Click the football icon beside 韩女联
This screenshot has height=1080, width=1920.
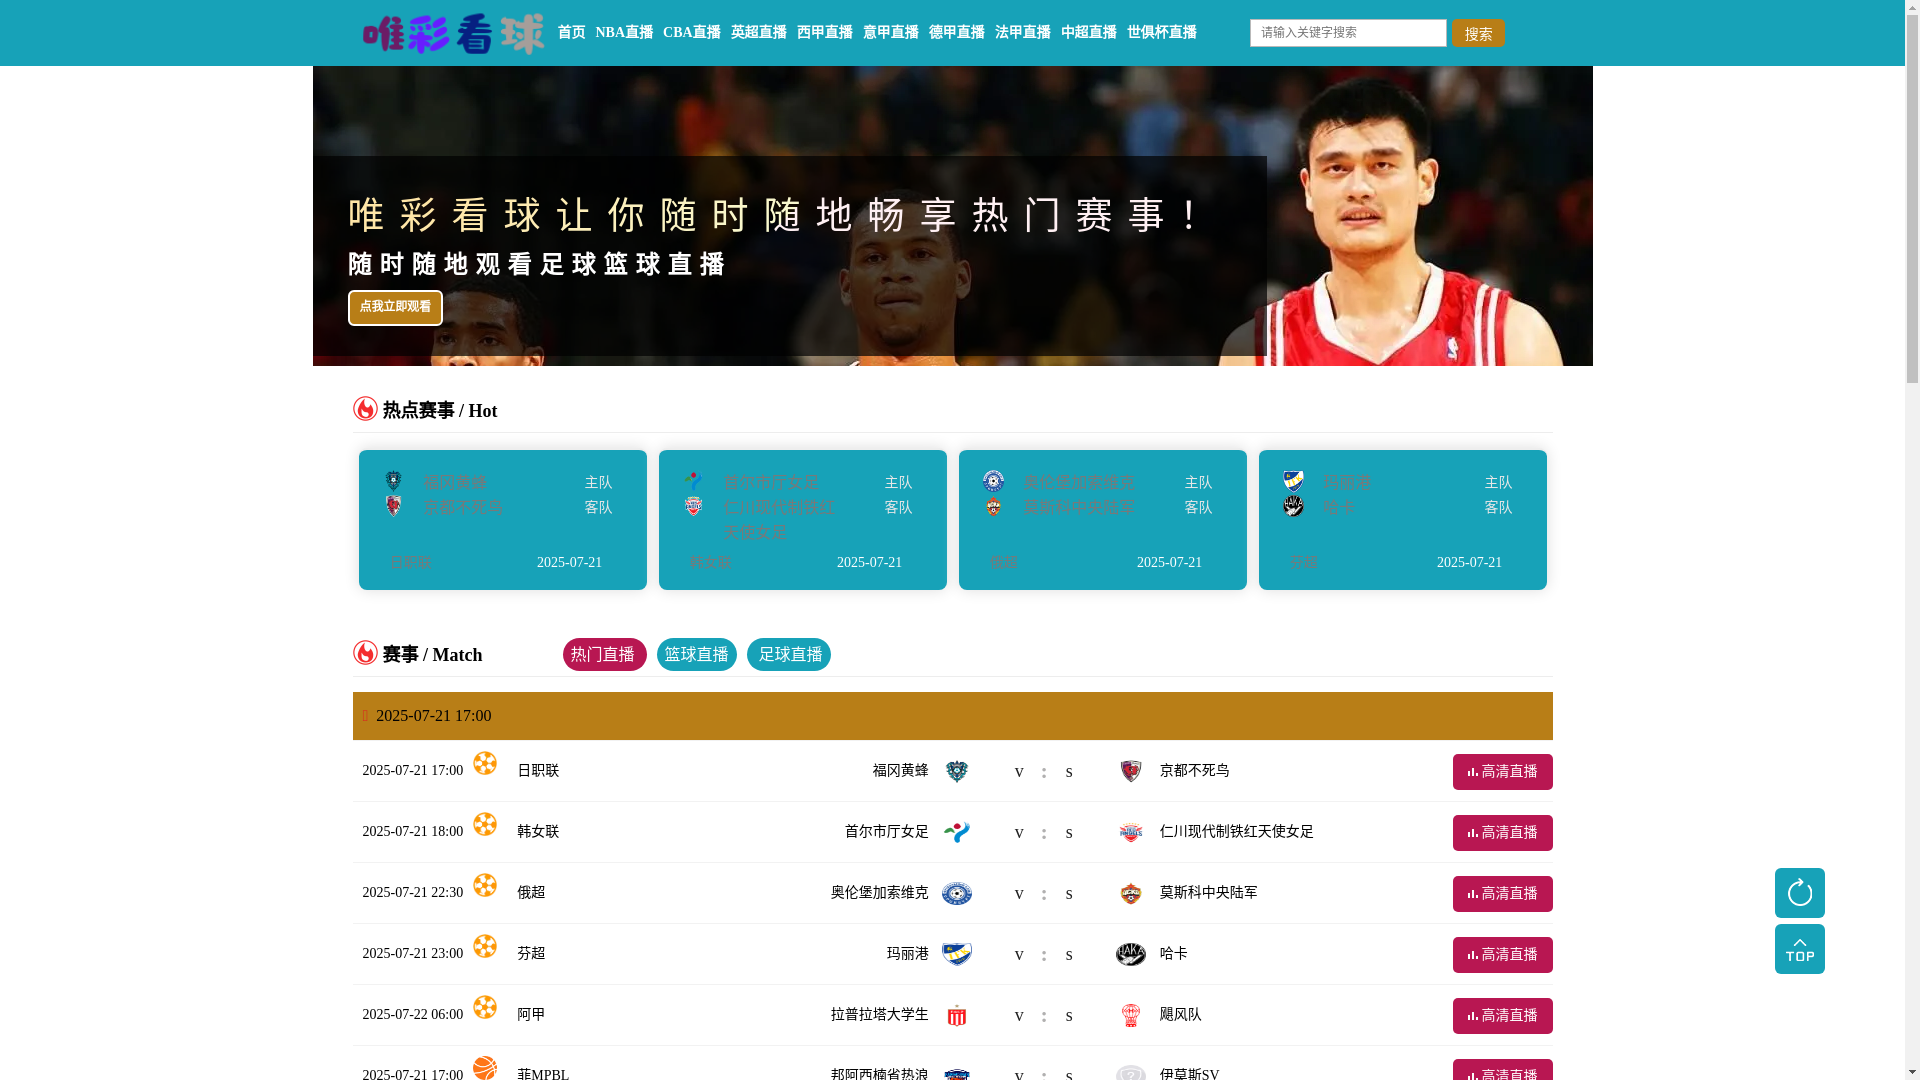485,824
